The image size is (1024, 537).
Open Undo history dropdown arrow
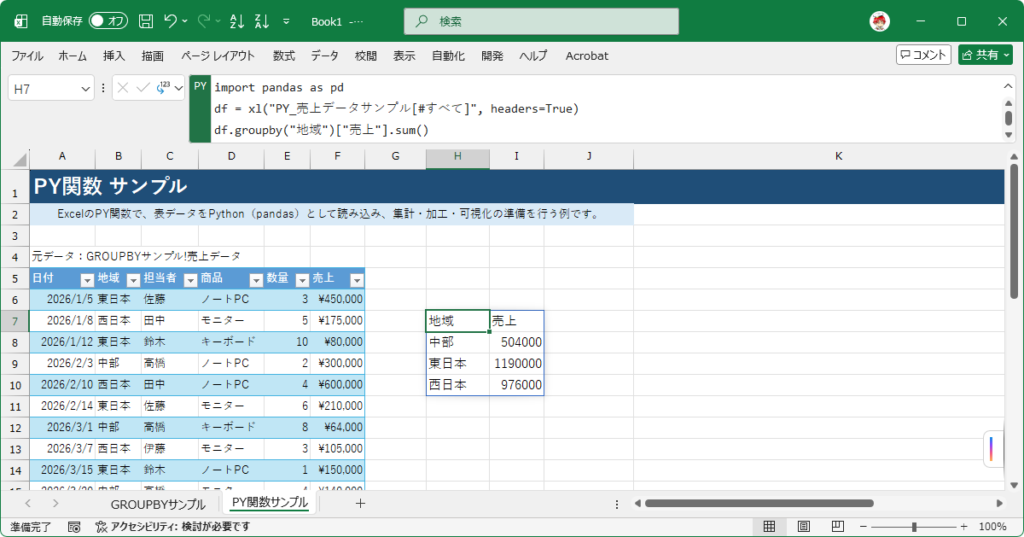tap(185, 21)
